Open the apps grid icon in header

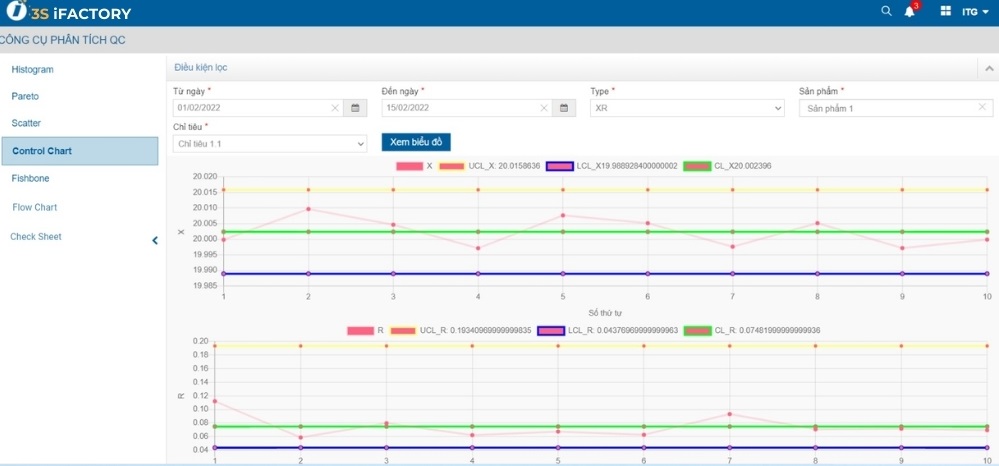(x=945, y=12)
